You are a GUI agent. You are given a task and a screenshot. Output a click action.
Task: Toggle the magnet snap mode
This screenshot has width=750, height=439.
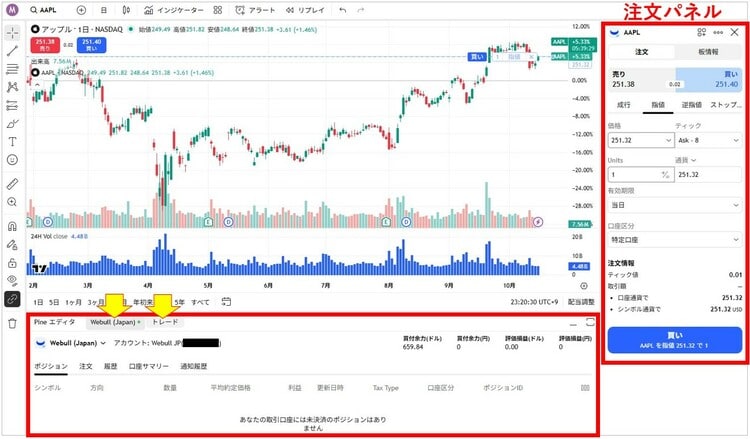(12, 226)
